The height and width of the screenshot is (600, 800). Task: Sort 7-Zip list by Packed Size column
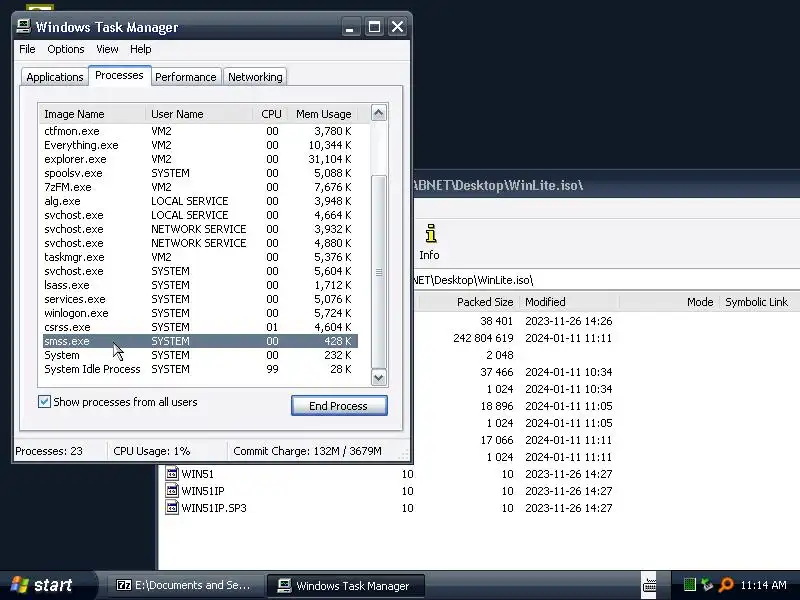pyautogui.click(x=468, y=302)
